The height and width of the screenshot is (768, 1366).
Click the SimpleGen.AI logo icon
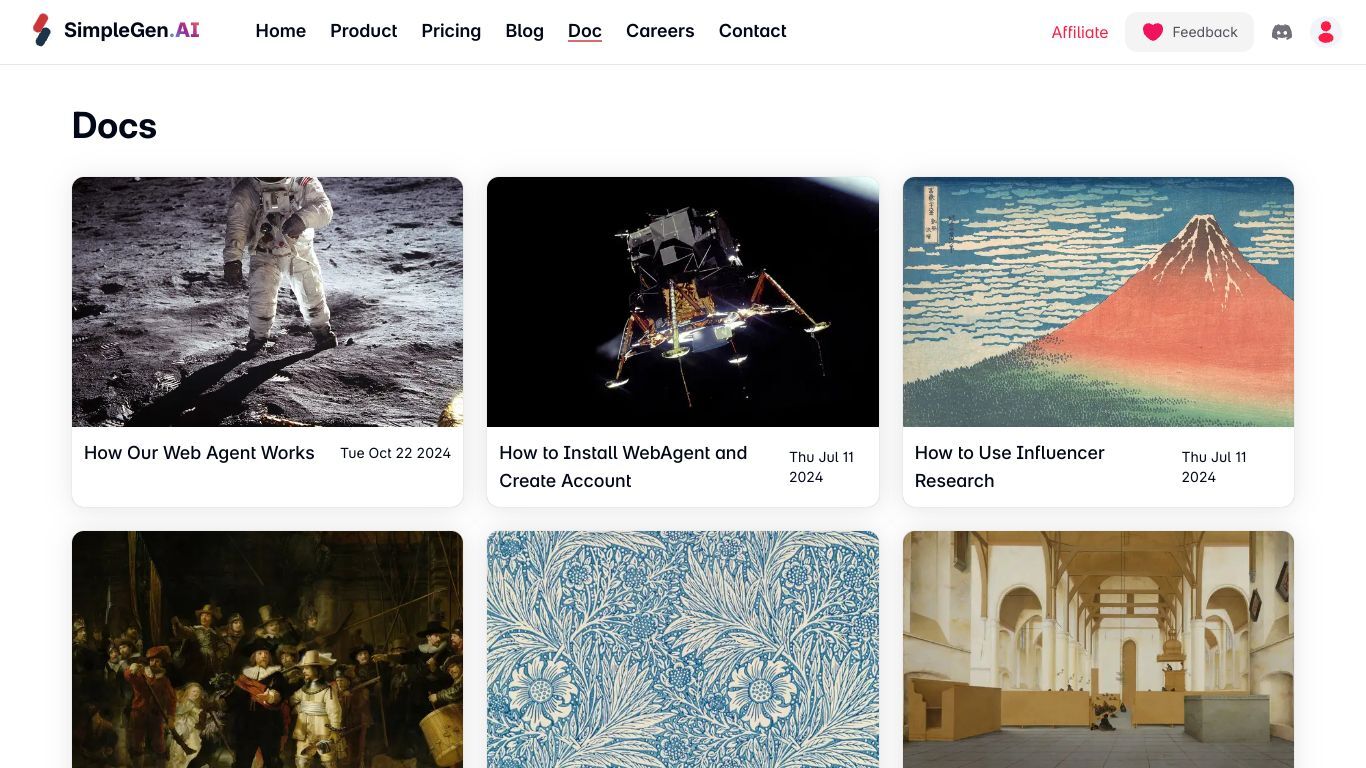click(x=41, y=30)
